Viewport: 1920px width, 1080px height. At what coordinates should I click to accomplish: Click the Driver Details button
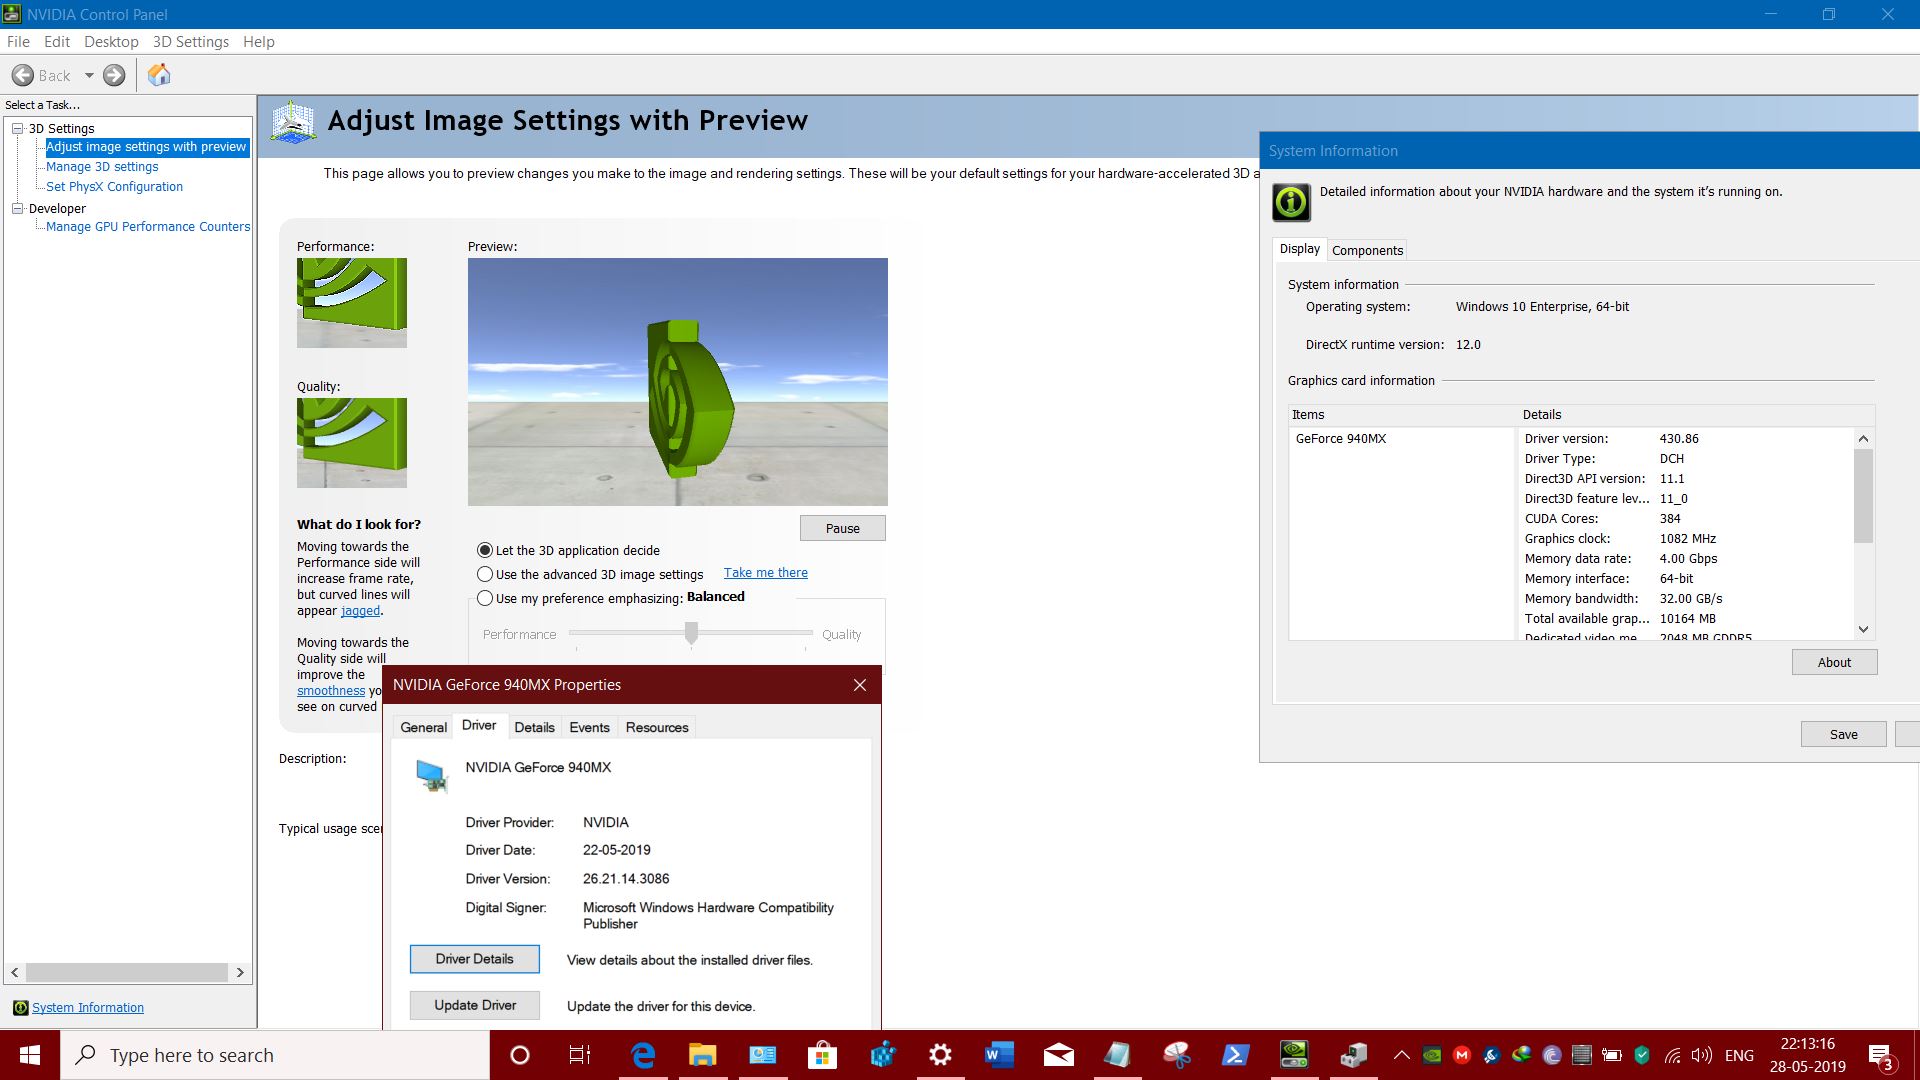[474, 958]
